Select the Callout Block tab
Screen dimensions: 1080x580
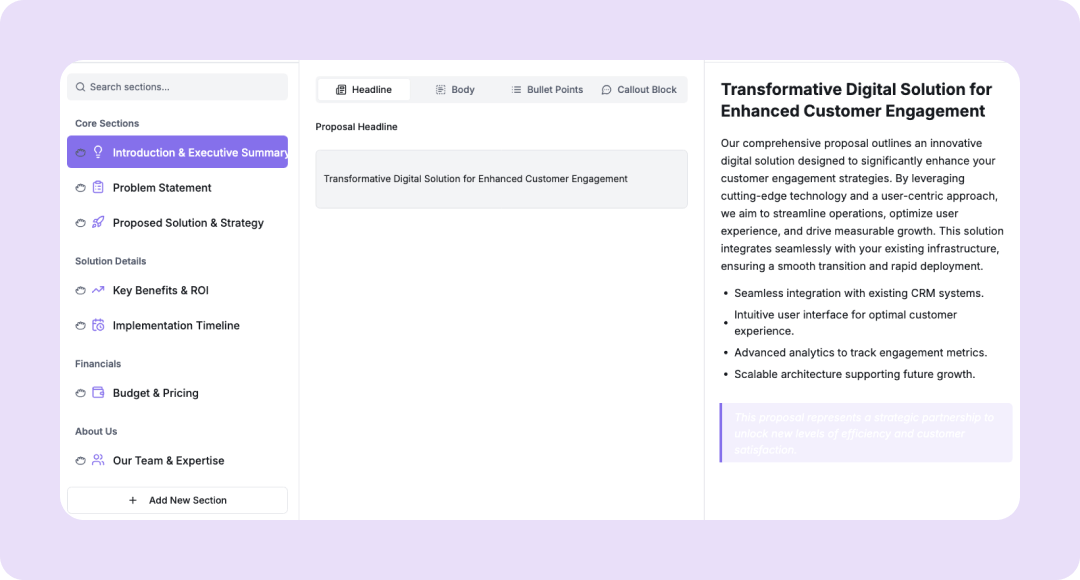pos(639,90)
